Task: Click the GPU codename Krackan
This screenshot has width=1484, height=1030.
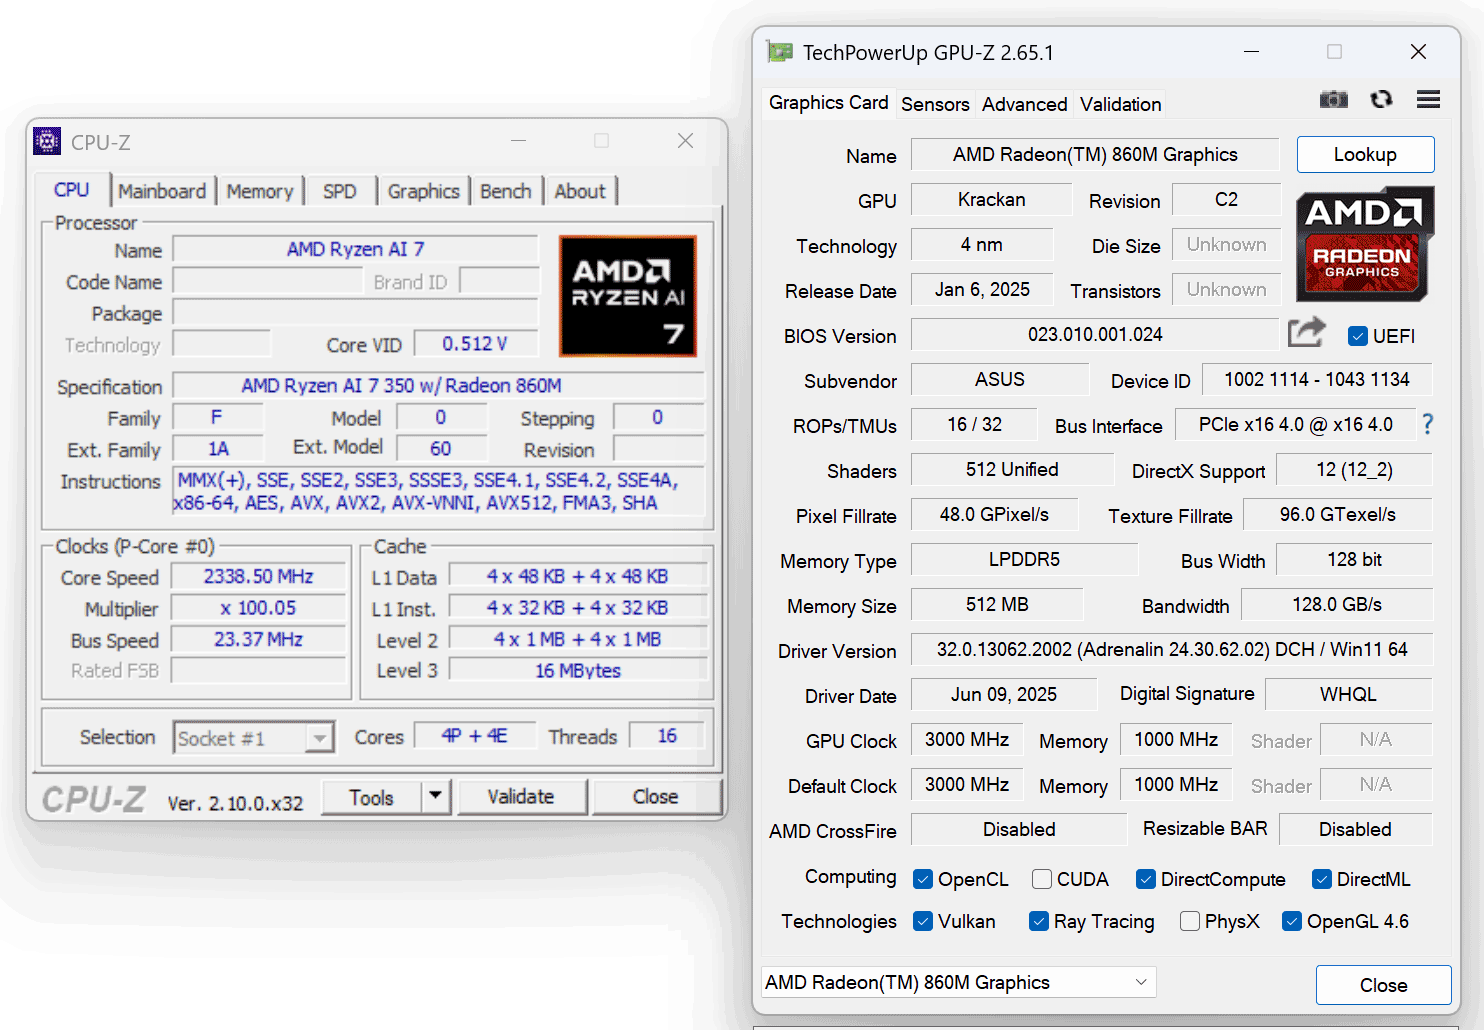Action: tap(991, 199)
